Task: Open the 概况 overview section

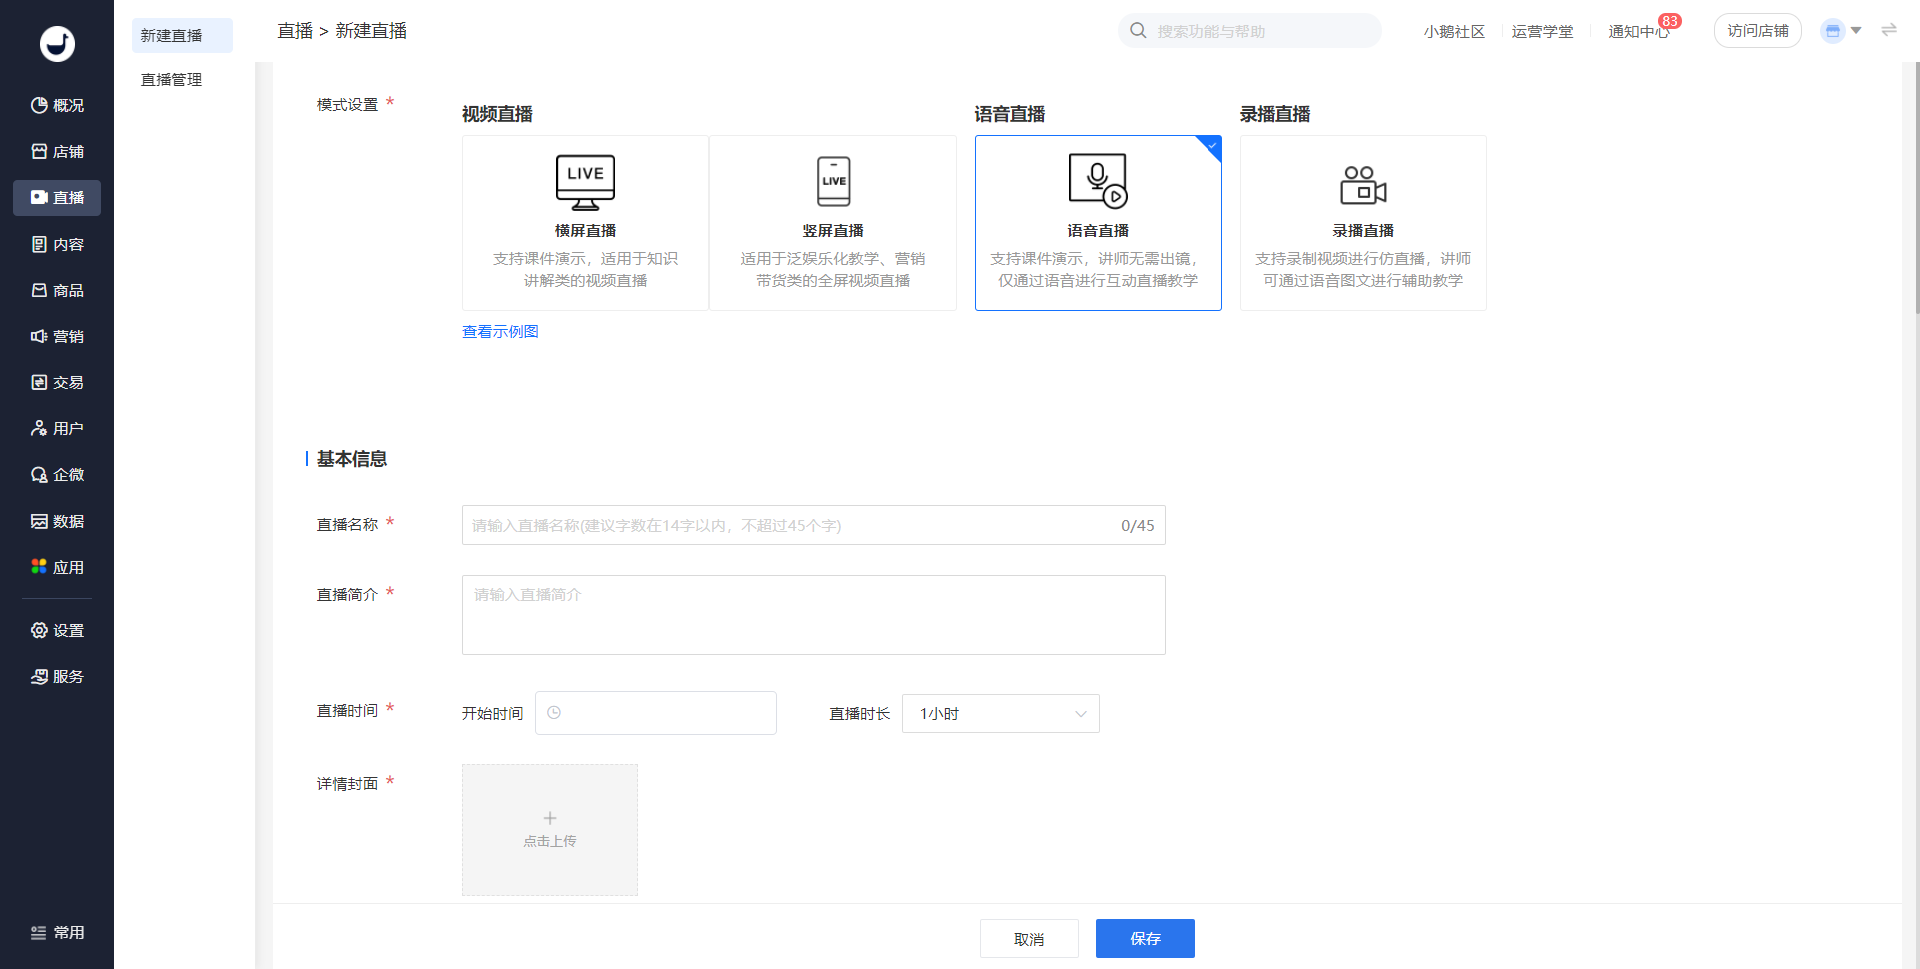Action: pos(57,106)
